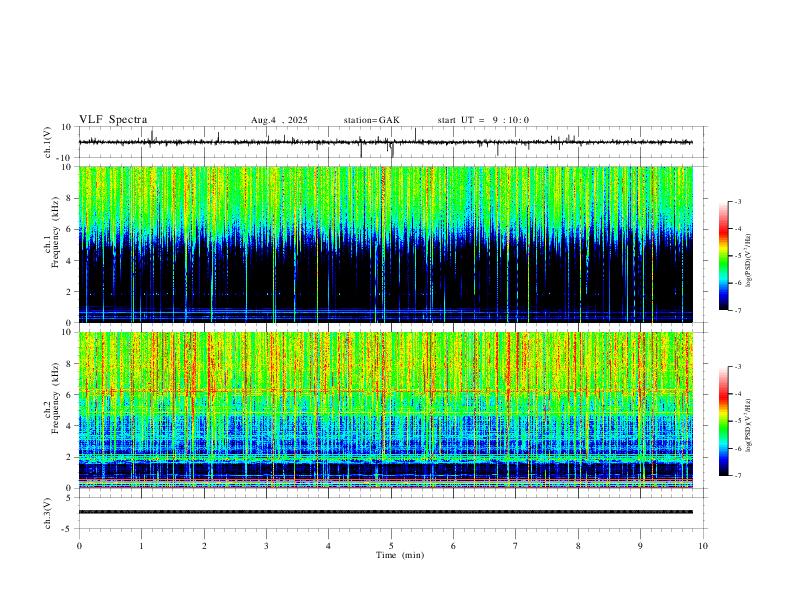Screen dimensions: 792x612
Task: Click the "2" kHz tick of ch.1 spectrogram
Action: [x=70, y=292]
